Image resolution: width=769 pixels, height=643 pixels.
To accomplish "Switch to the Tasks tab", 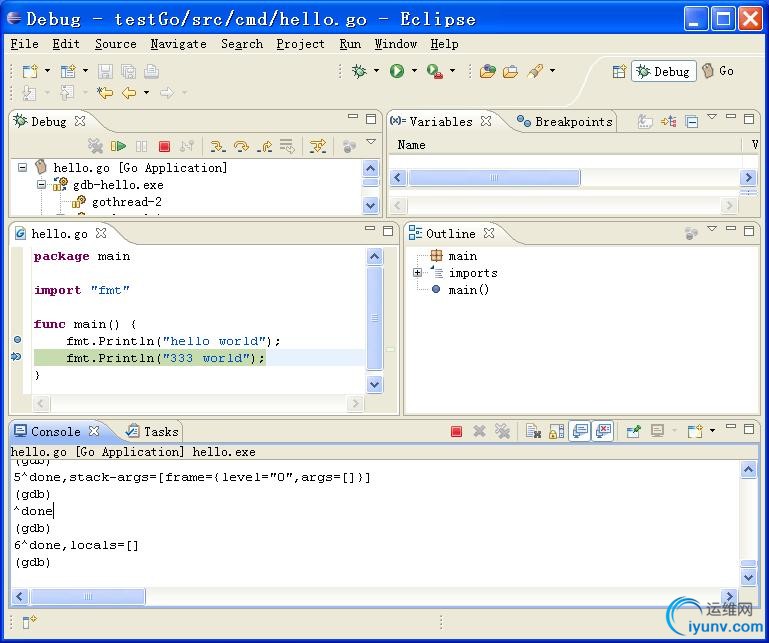I will (152, 432).
